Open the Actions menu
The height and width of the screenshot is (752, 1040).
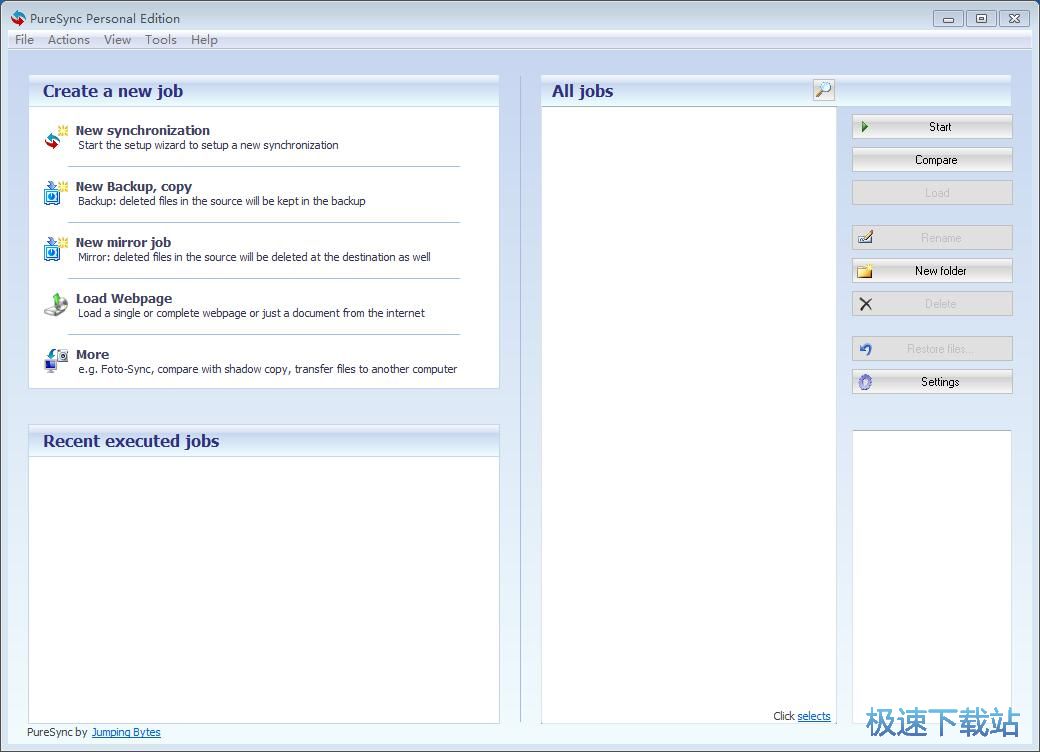point(68,40)
